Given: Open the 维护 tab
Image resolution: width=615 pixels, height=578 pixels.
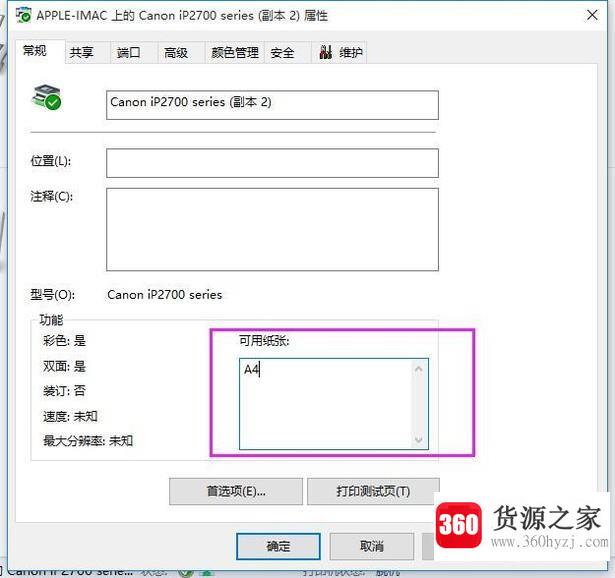Looking at the screenshot, I should (339, 53).
